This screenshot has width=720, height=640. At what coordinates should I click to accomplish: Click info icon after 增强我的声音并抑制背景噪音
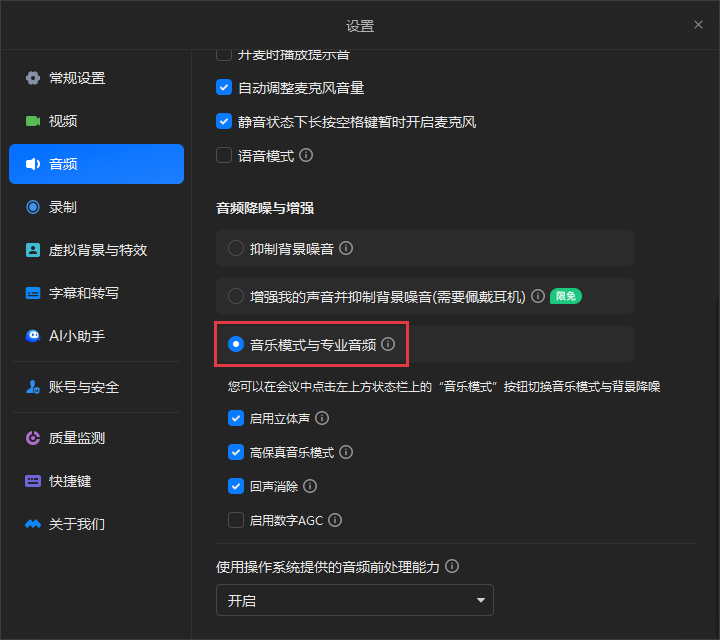click(538, 296)
